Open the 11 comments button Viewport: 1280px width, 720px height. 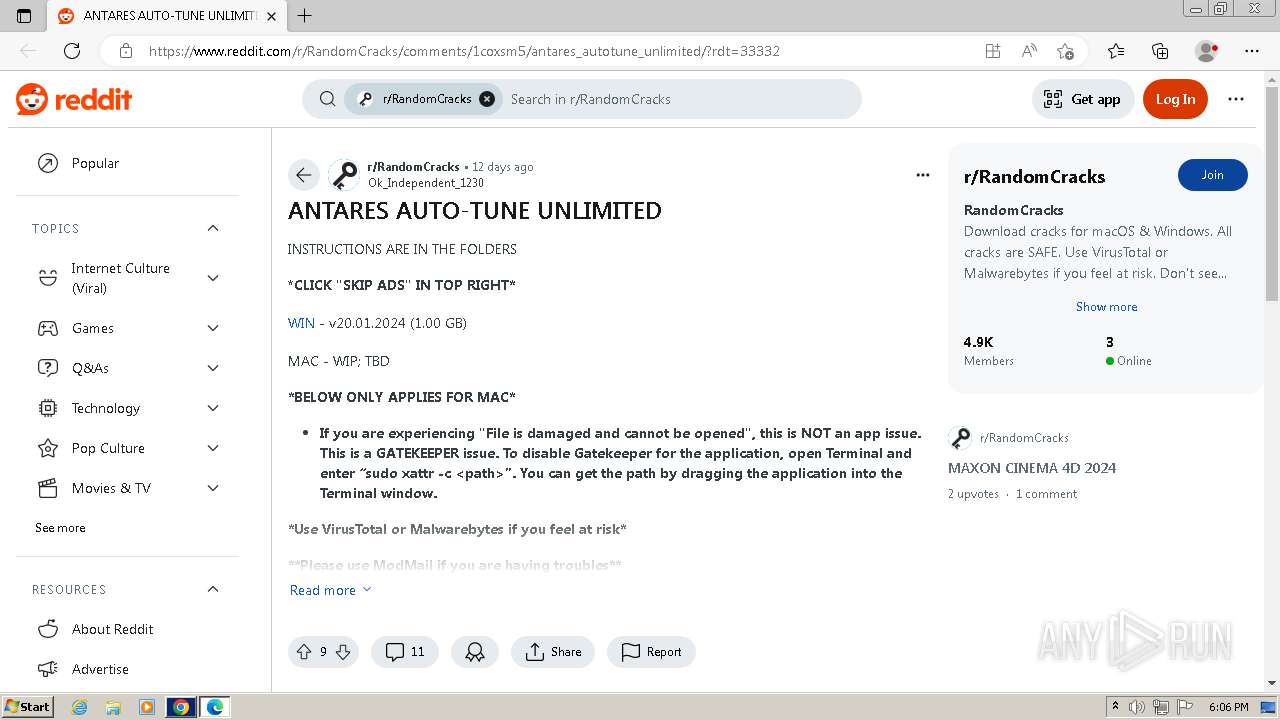pyautogui.click(x=405, y=652)
